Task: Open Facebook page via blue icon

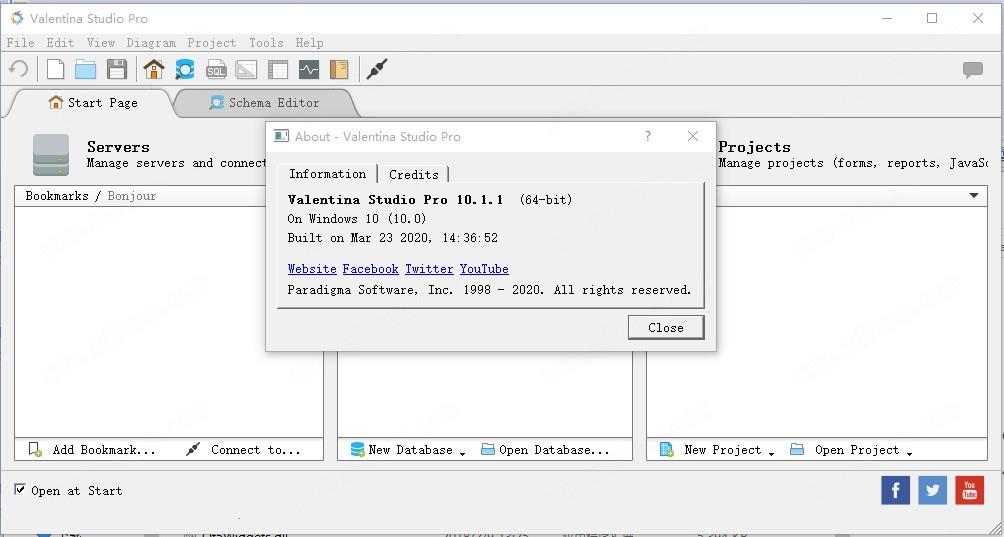Action: click(x=895, y=490)
